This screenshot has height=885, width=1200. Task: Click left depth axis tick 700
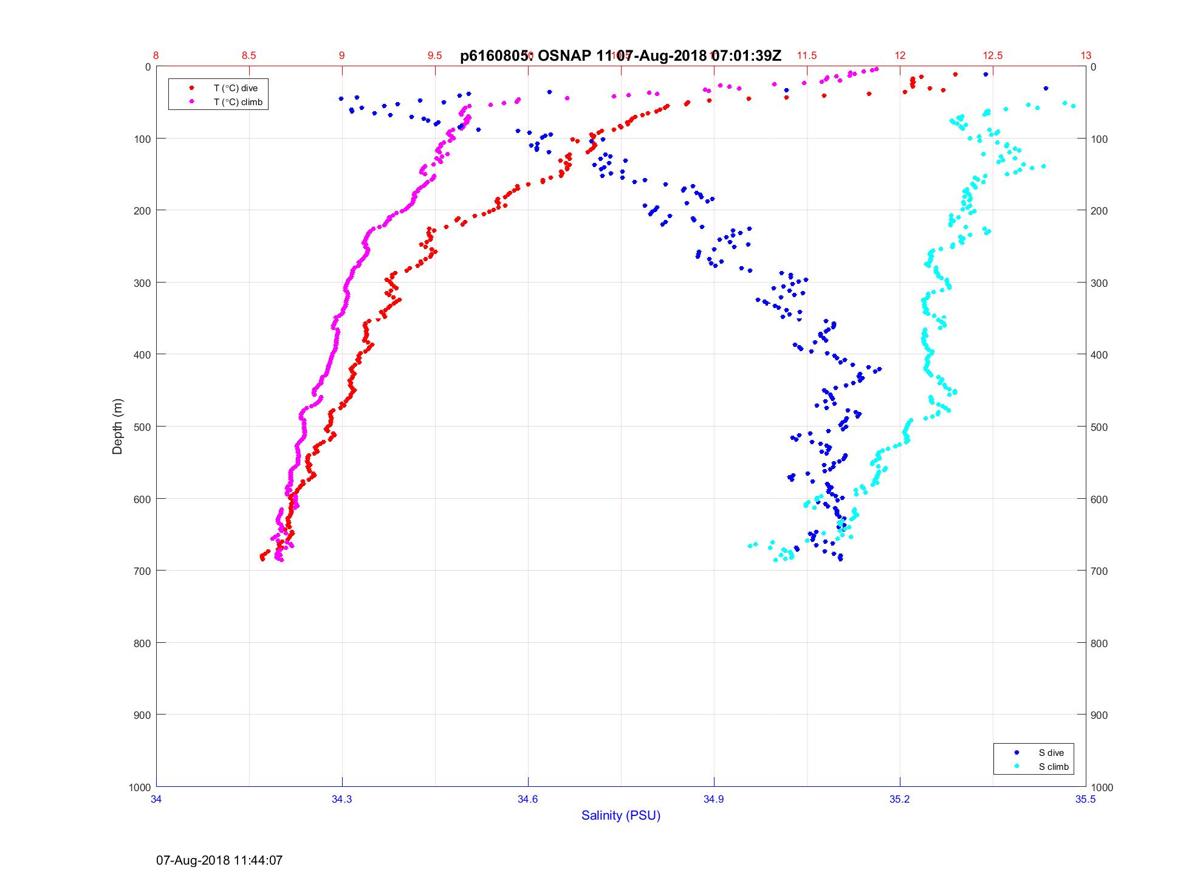point(141,571)
